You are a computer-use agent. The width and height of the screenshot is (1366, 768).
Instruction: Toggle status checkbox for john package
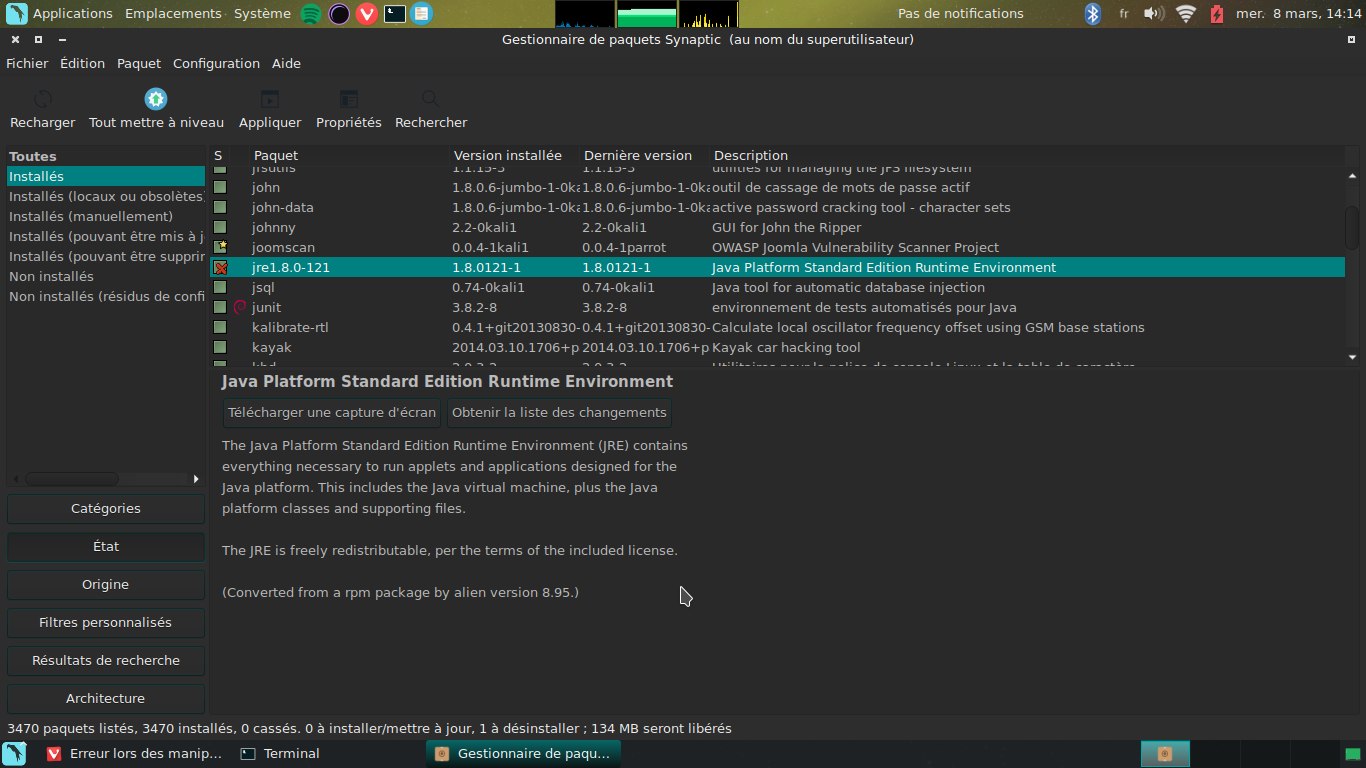(220, 187)
